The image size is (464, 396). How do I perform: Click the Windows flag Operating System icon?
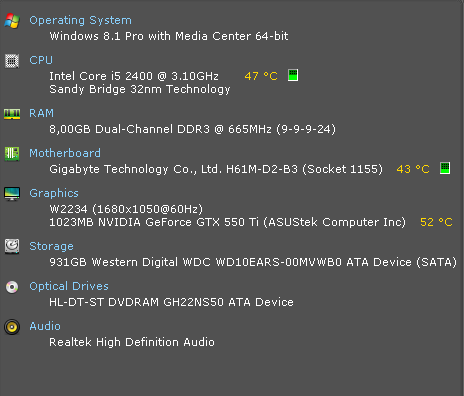pyautogui.click(x=12, y=21)
